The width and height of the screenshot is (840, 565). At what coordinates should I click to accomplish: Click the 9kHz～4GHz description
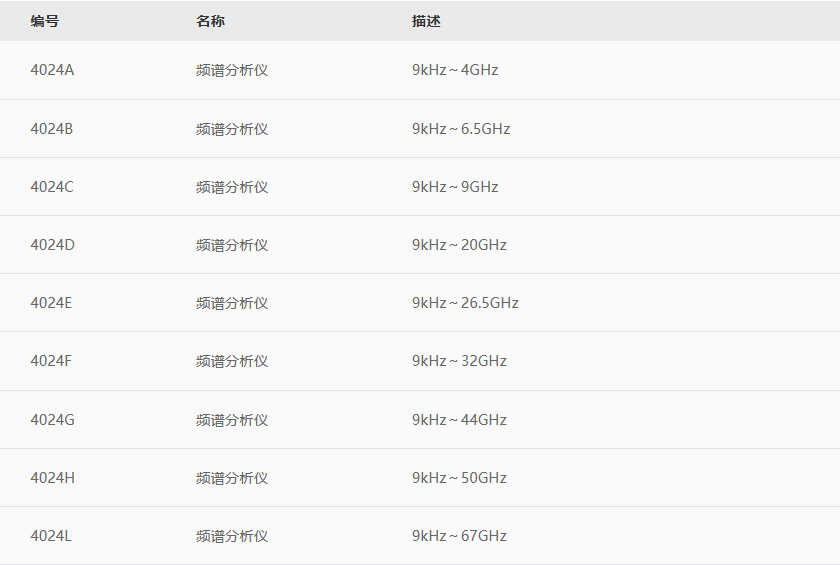click(x=455, y=70)
